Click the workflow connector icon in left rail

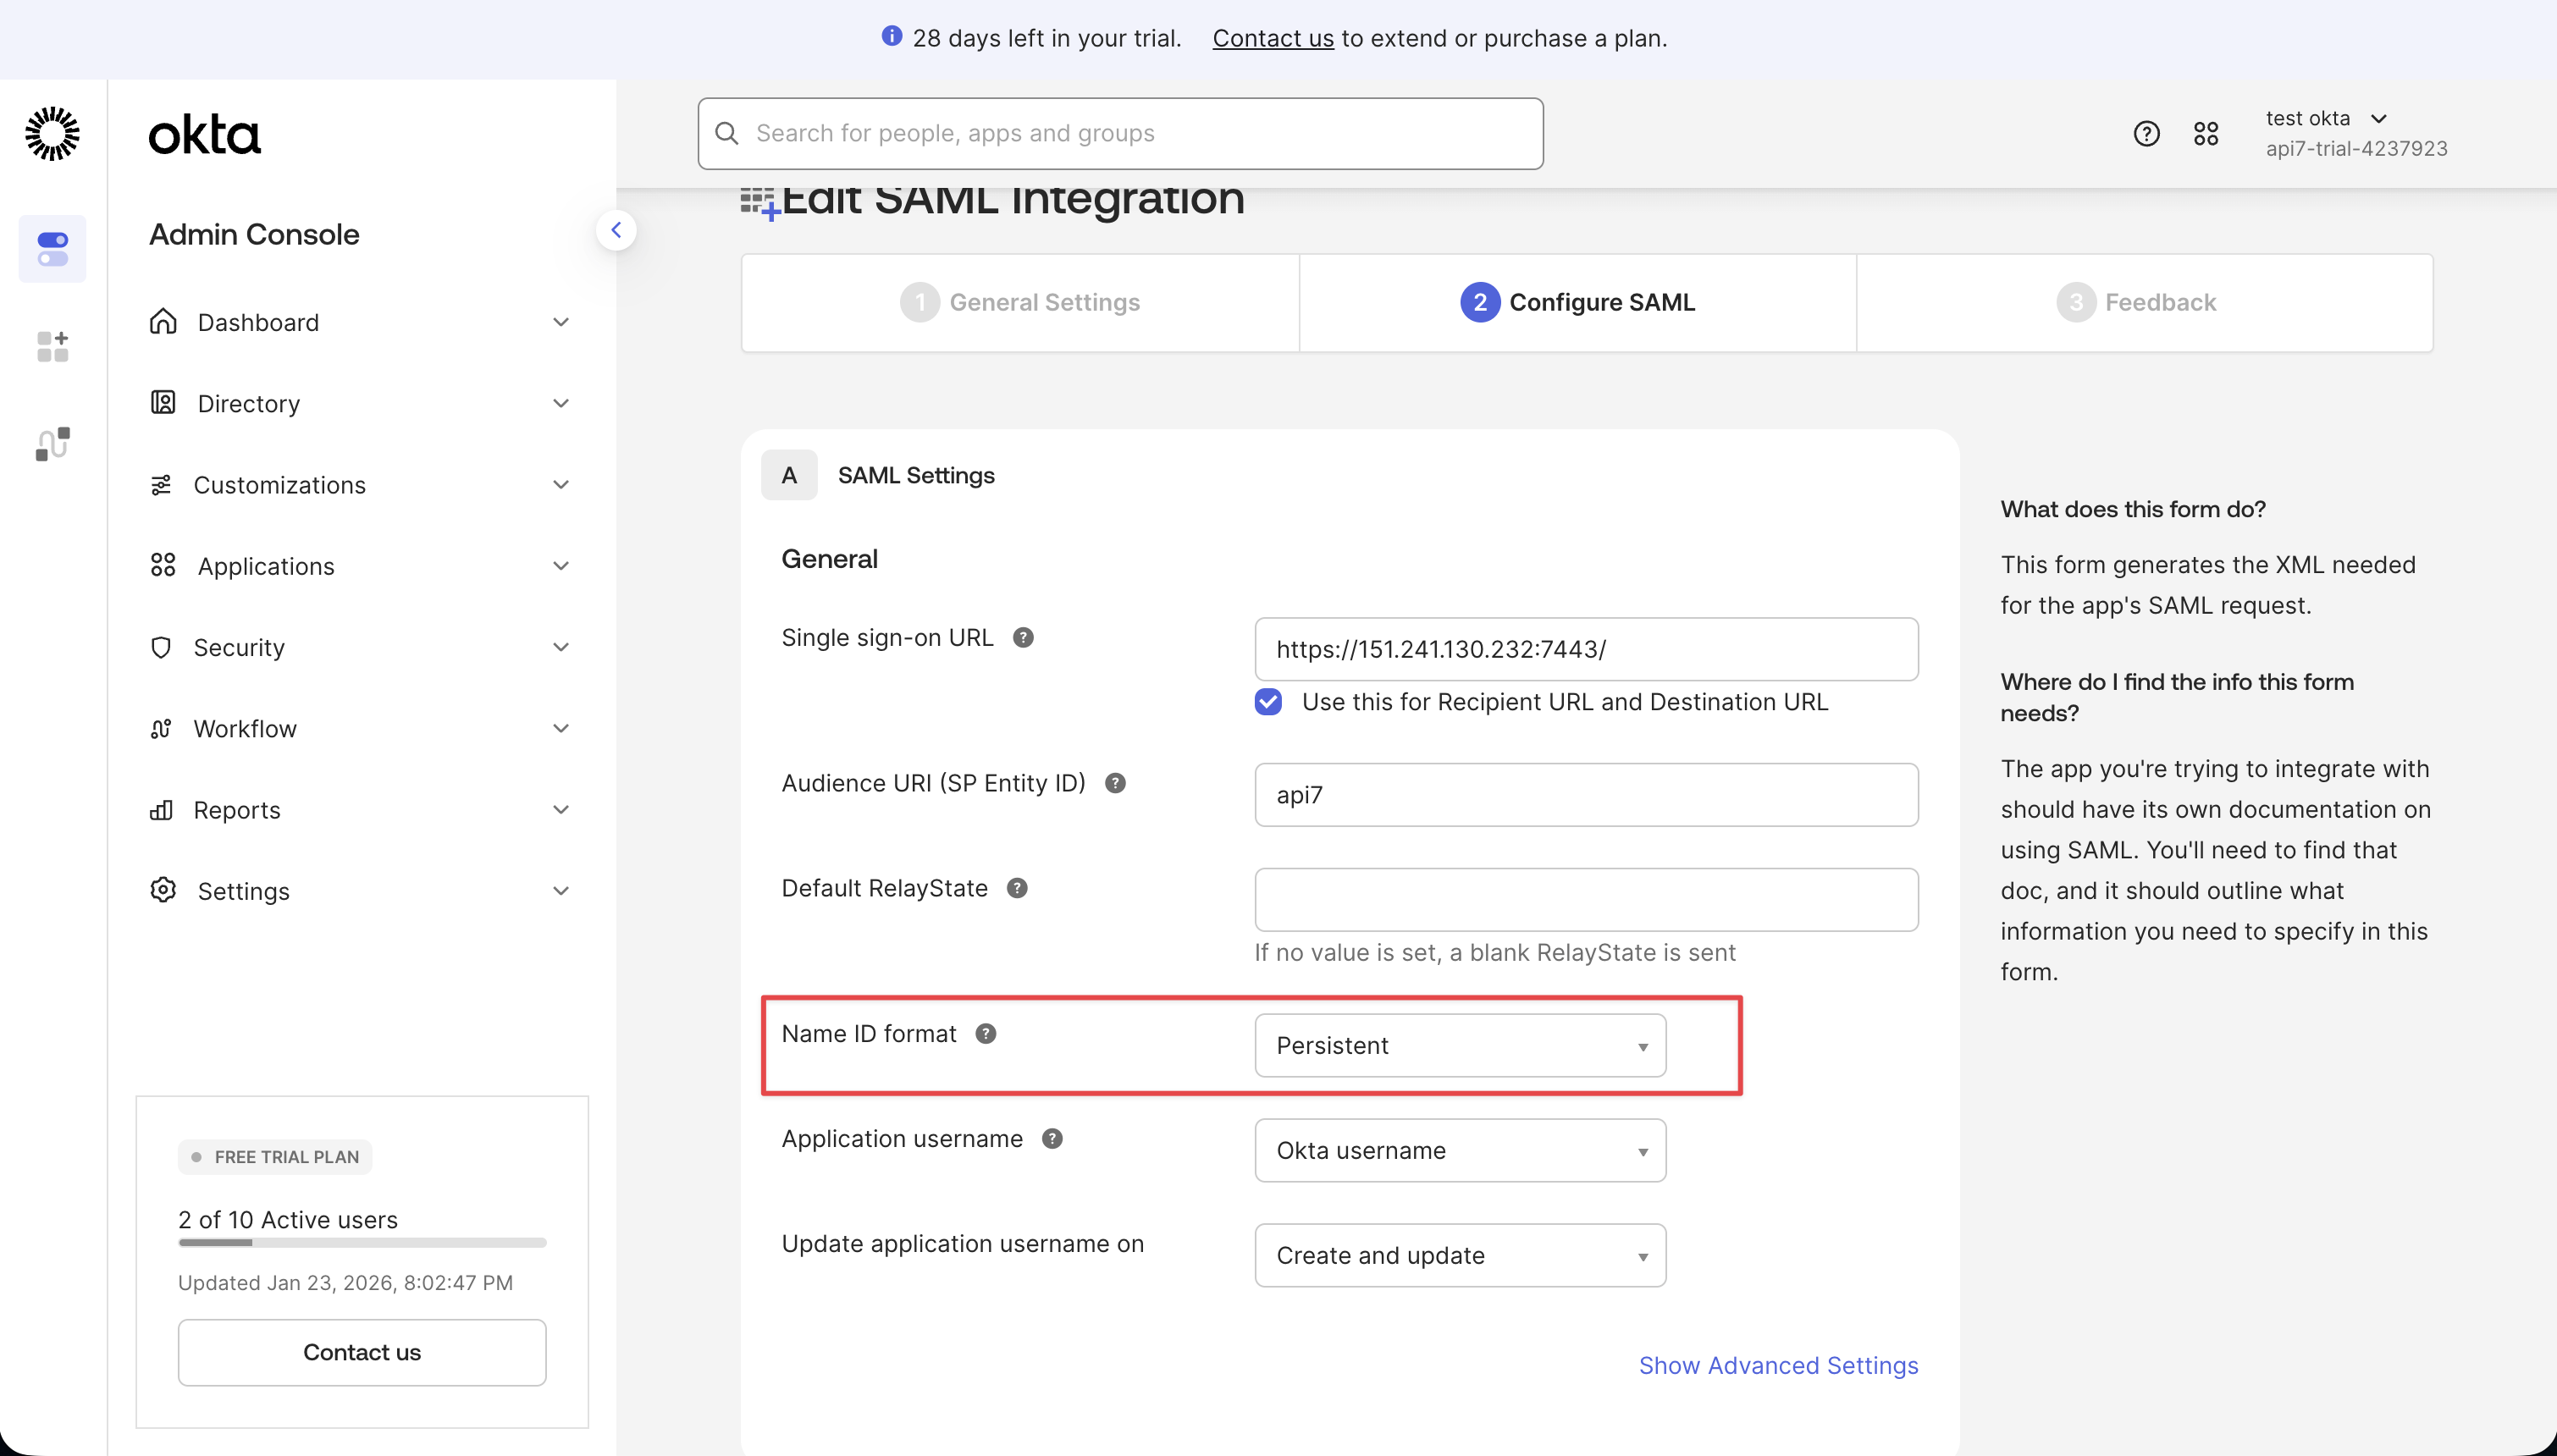tap(52, 443)
